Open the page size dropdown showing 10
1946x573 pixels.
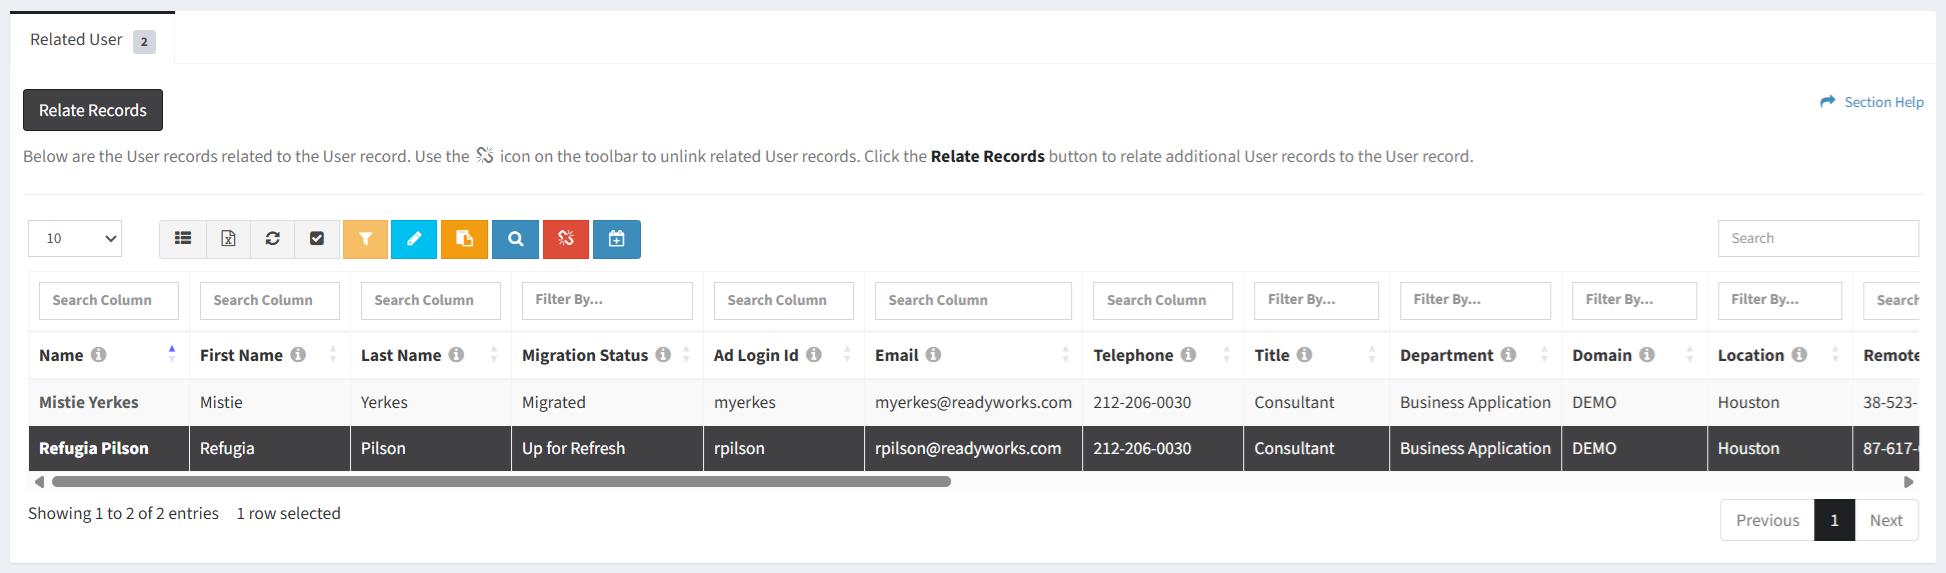point(75,239)
